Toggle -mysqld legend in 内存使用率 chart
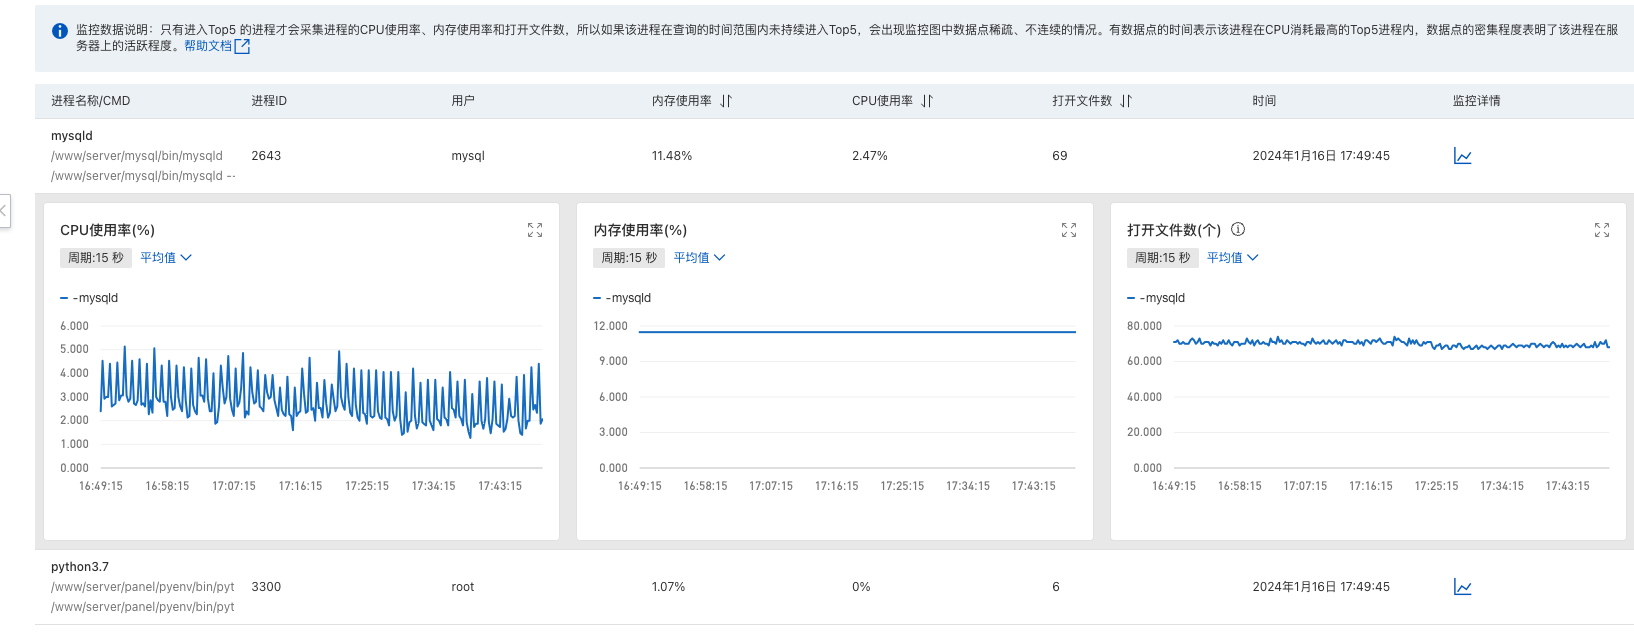 point(622,298)
